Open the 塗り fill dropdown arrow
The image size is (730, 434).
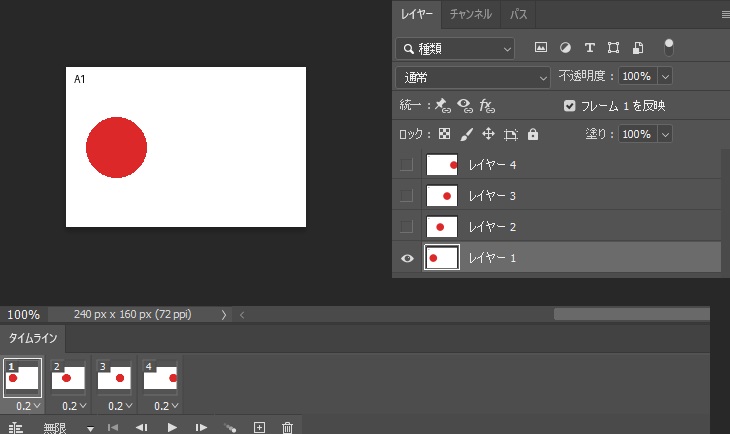665,134
